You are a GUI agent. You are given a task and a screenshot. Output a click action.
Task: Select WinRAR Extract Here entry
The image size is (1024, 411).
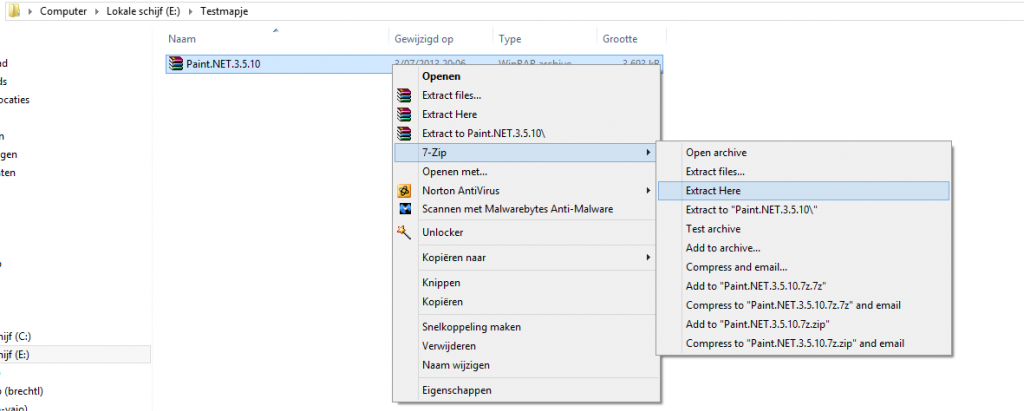coord(526,114)
